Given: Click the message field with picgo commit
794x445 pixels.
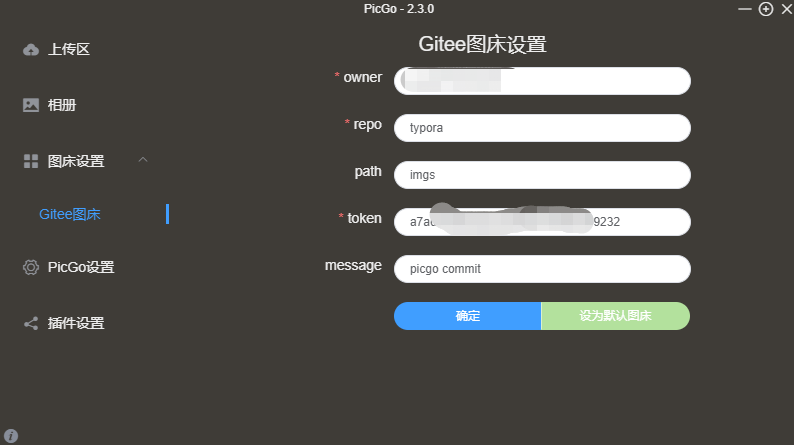Looking at the screenshot, I should 542,269.
